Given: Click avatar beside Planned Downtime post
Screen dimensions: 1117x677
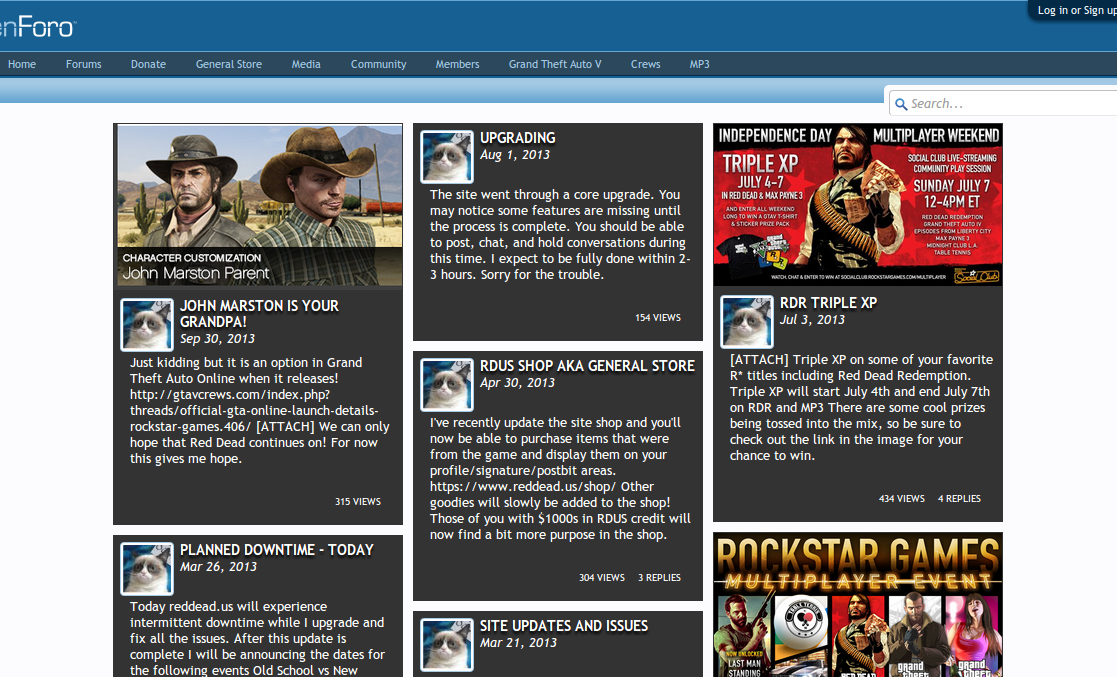Looking at the screenshot, I should (147, 569).
